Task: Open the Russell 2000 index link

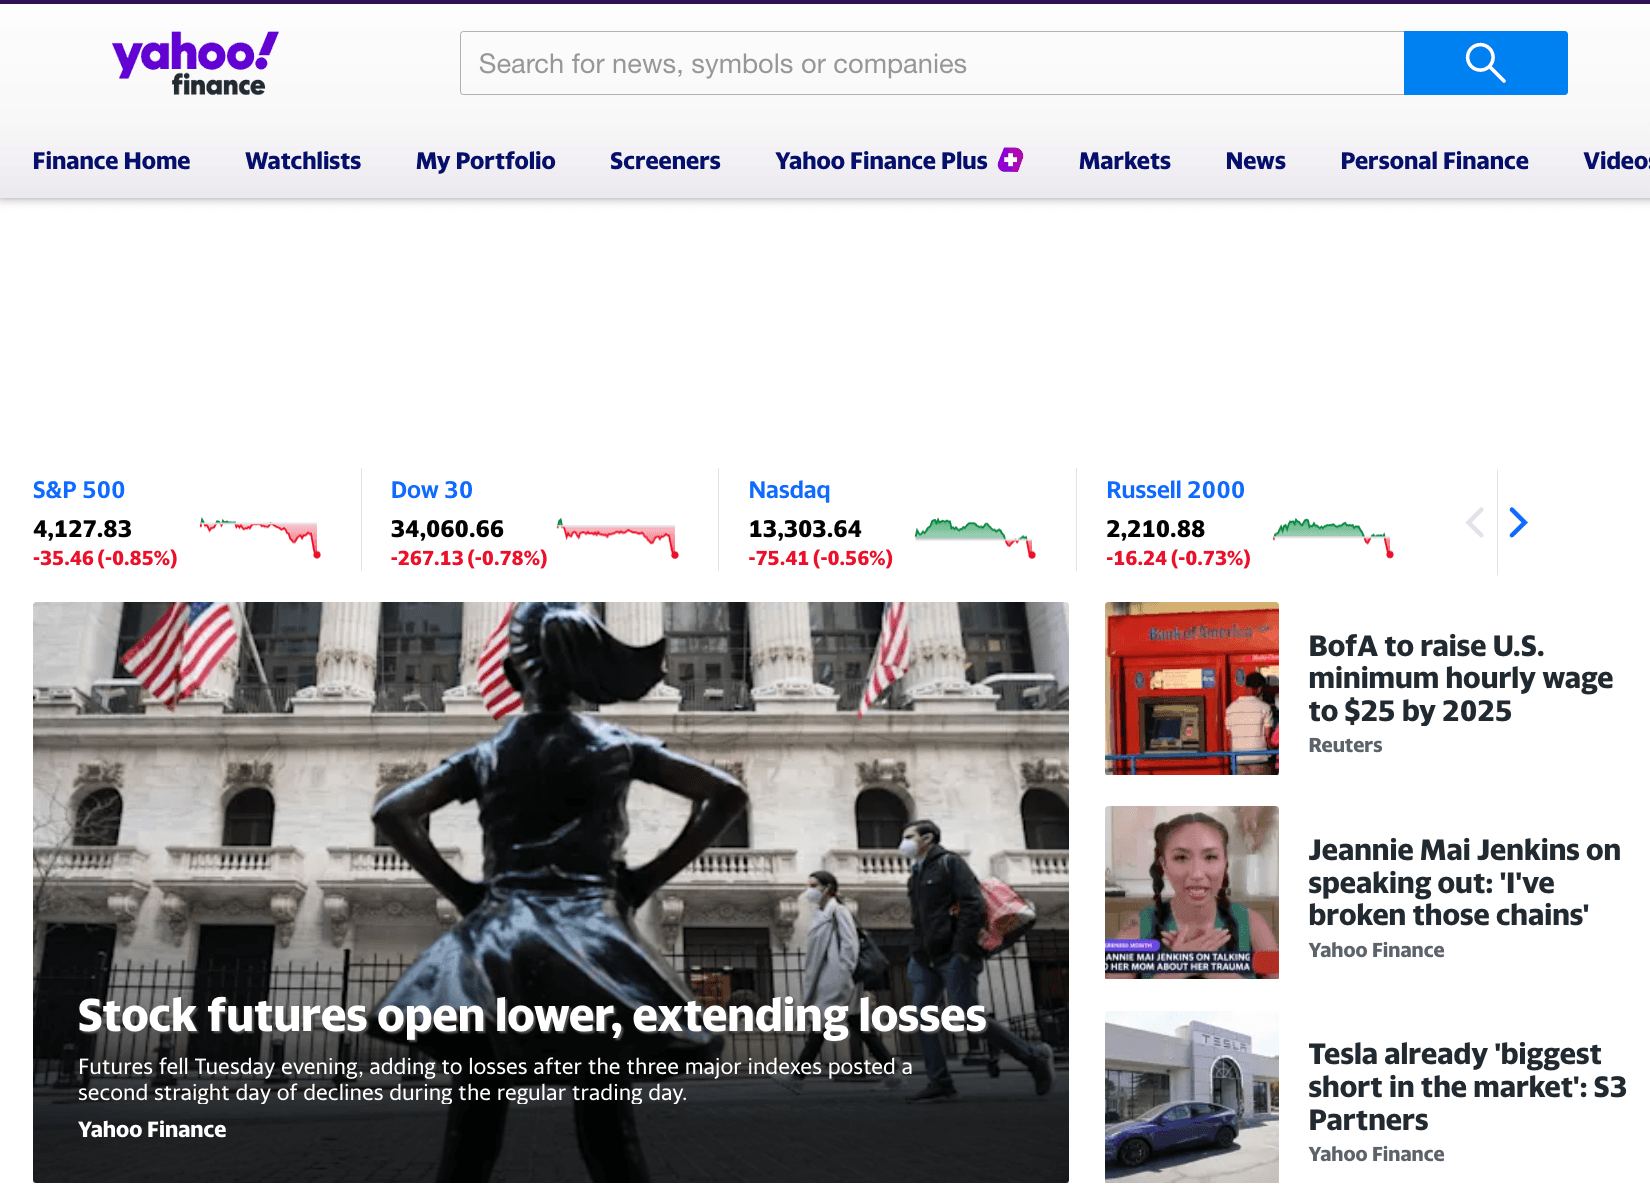Action: click(x=1175, y=490)
